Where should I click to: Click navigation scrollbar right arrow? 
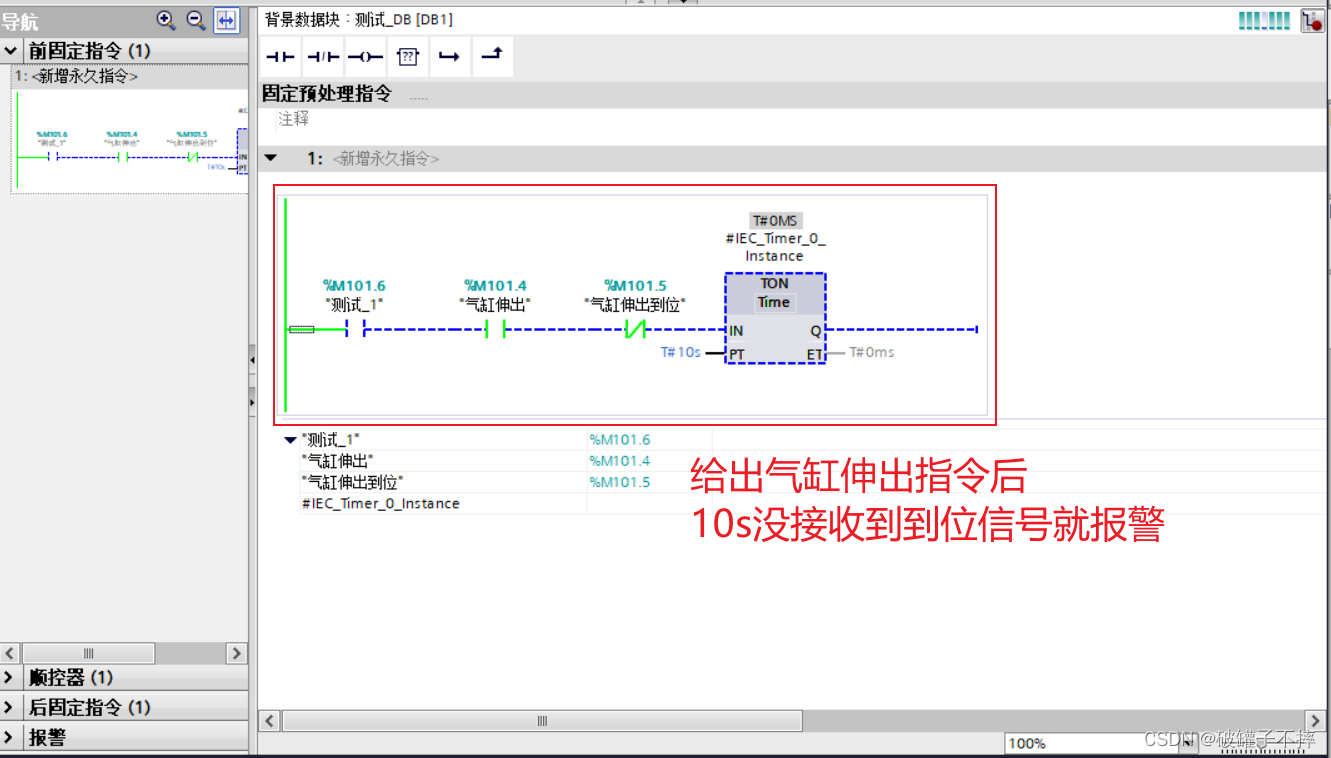click(237, 653)
